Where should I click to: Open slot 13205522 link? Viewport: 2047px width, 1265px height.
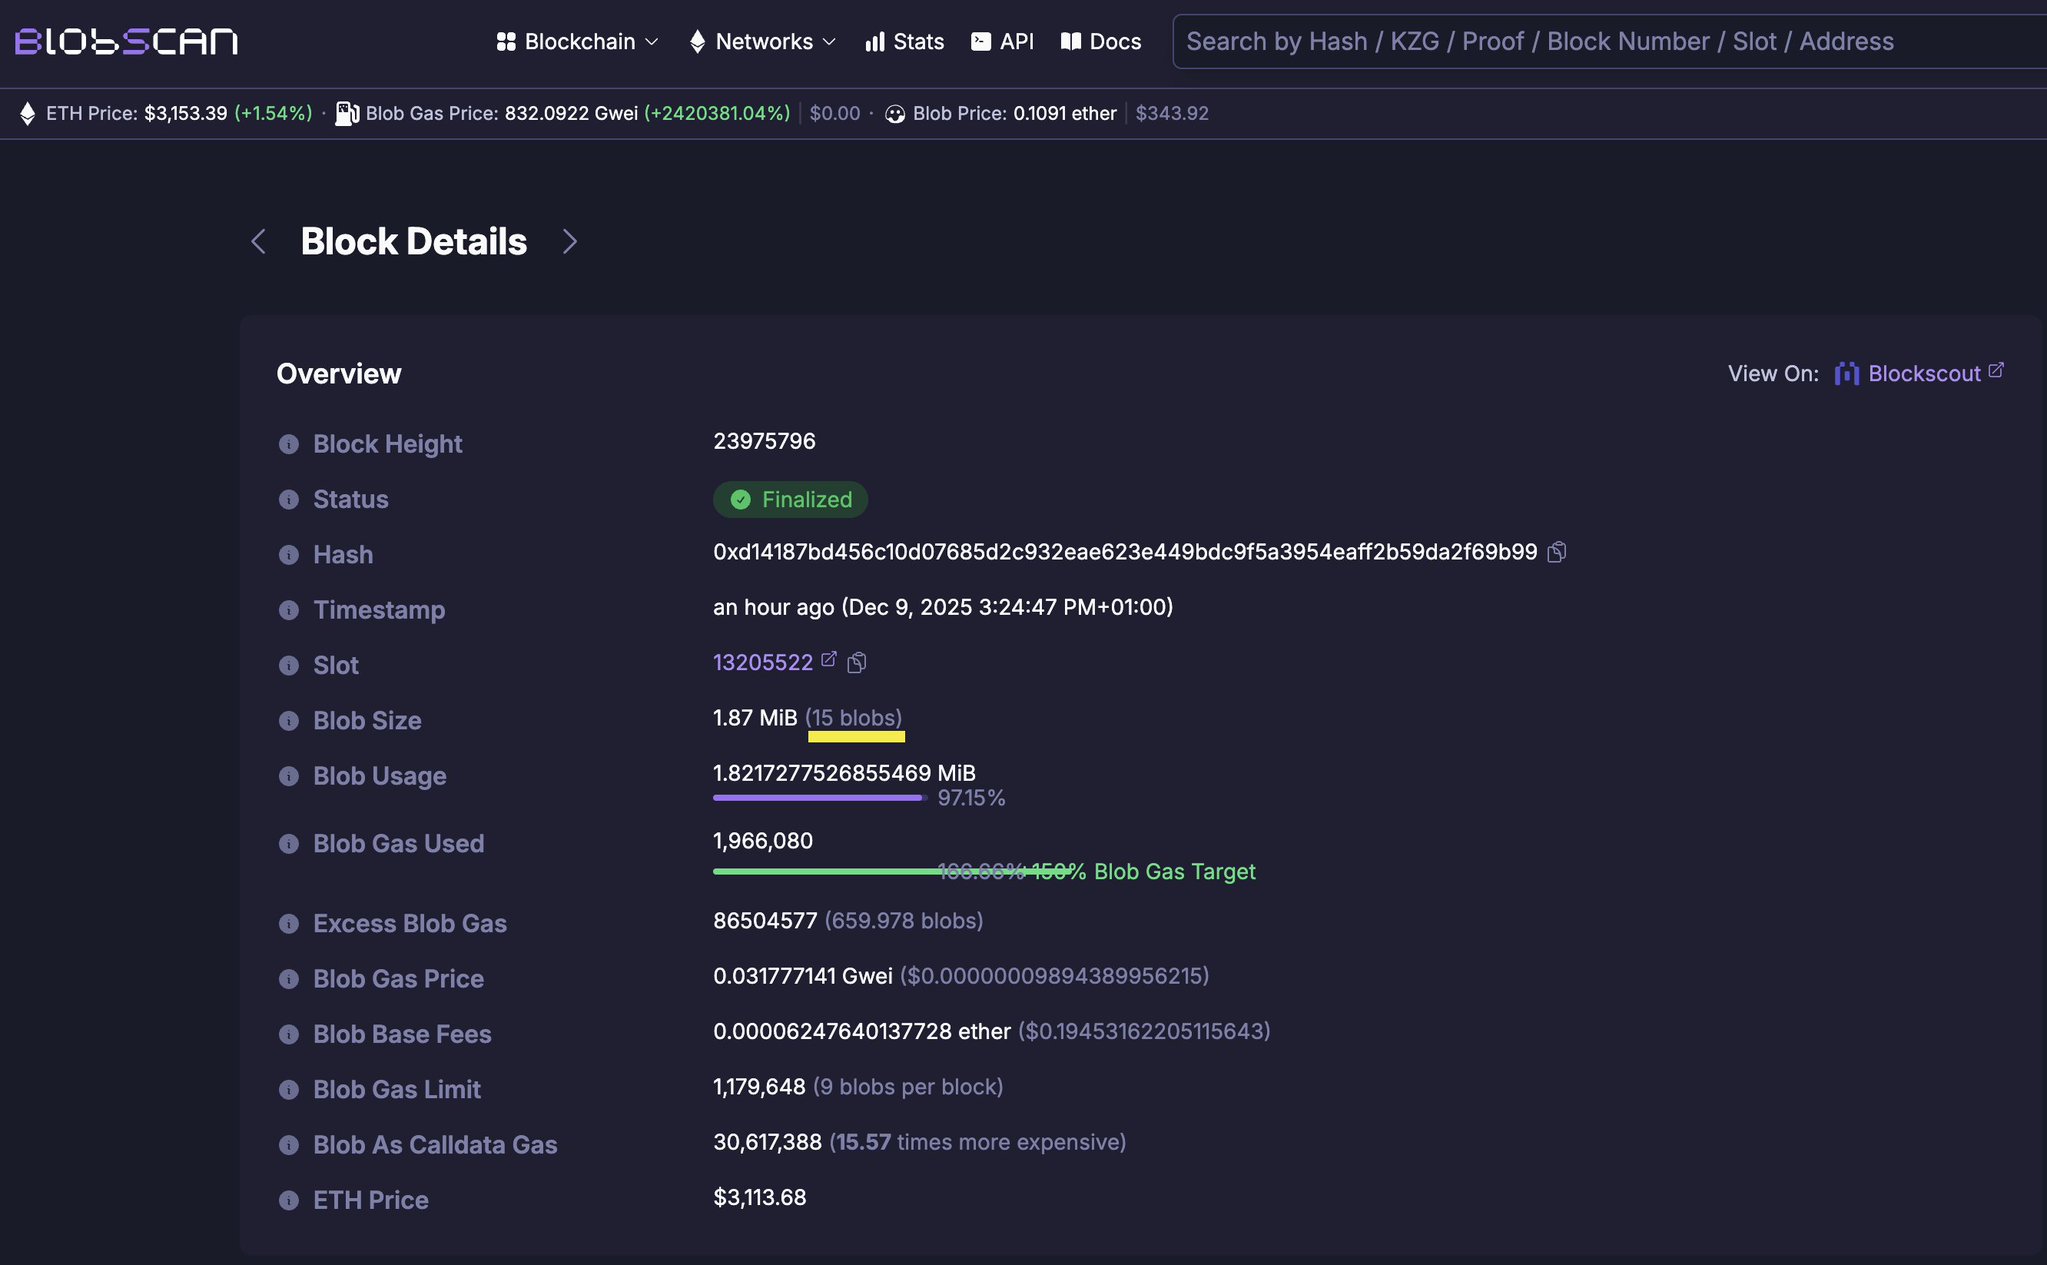762,663
